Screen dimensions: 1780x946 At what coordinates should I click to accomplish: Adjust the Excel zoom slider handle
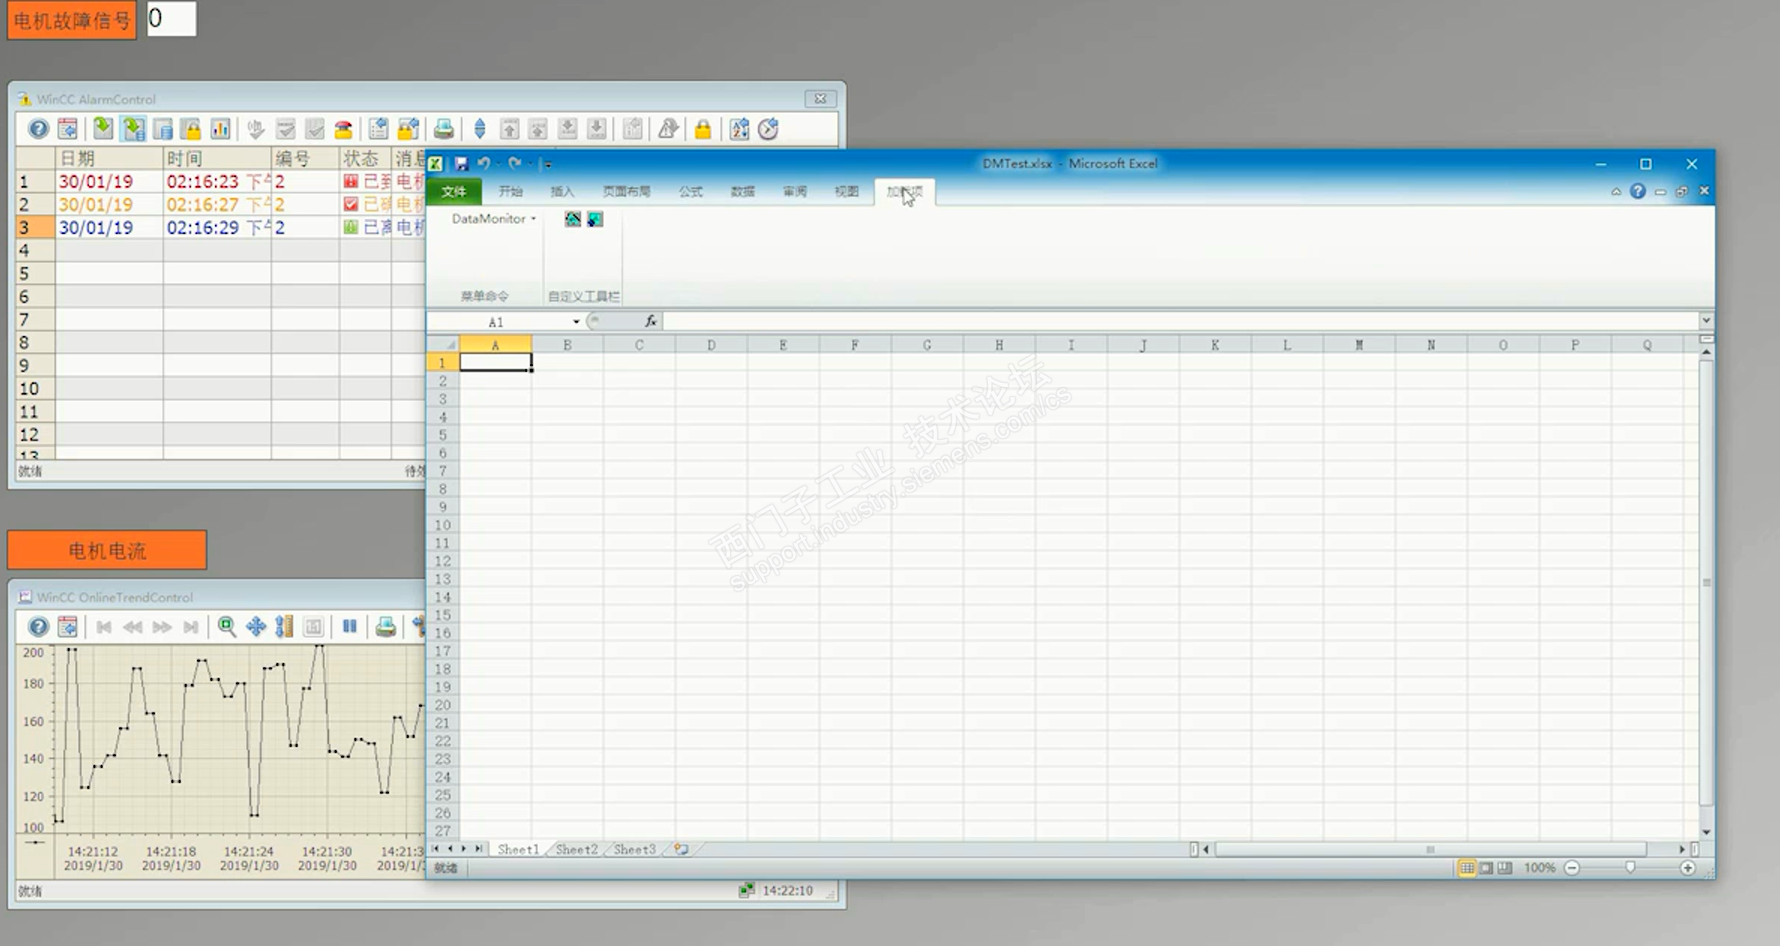1630,868
